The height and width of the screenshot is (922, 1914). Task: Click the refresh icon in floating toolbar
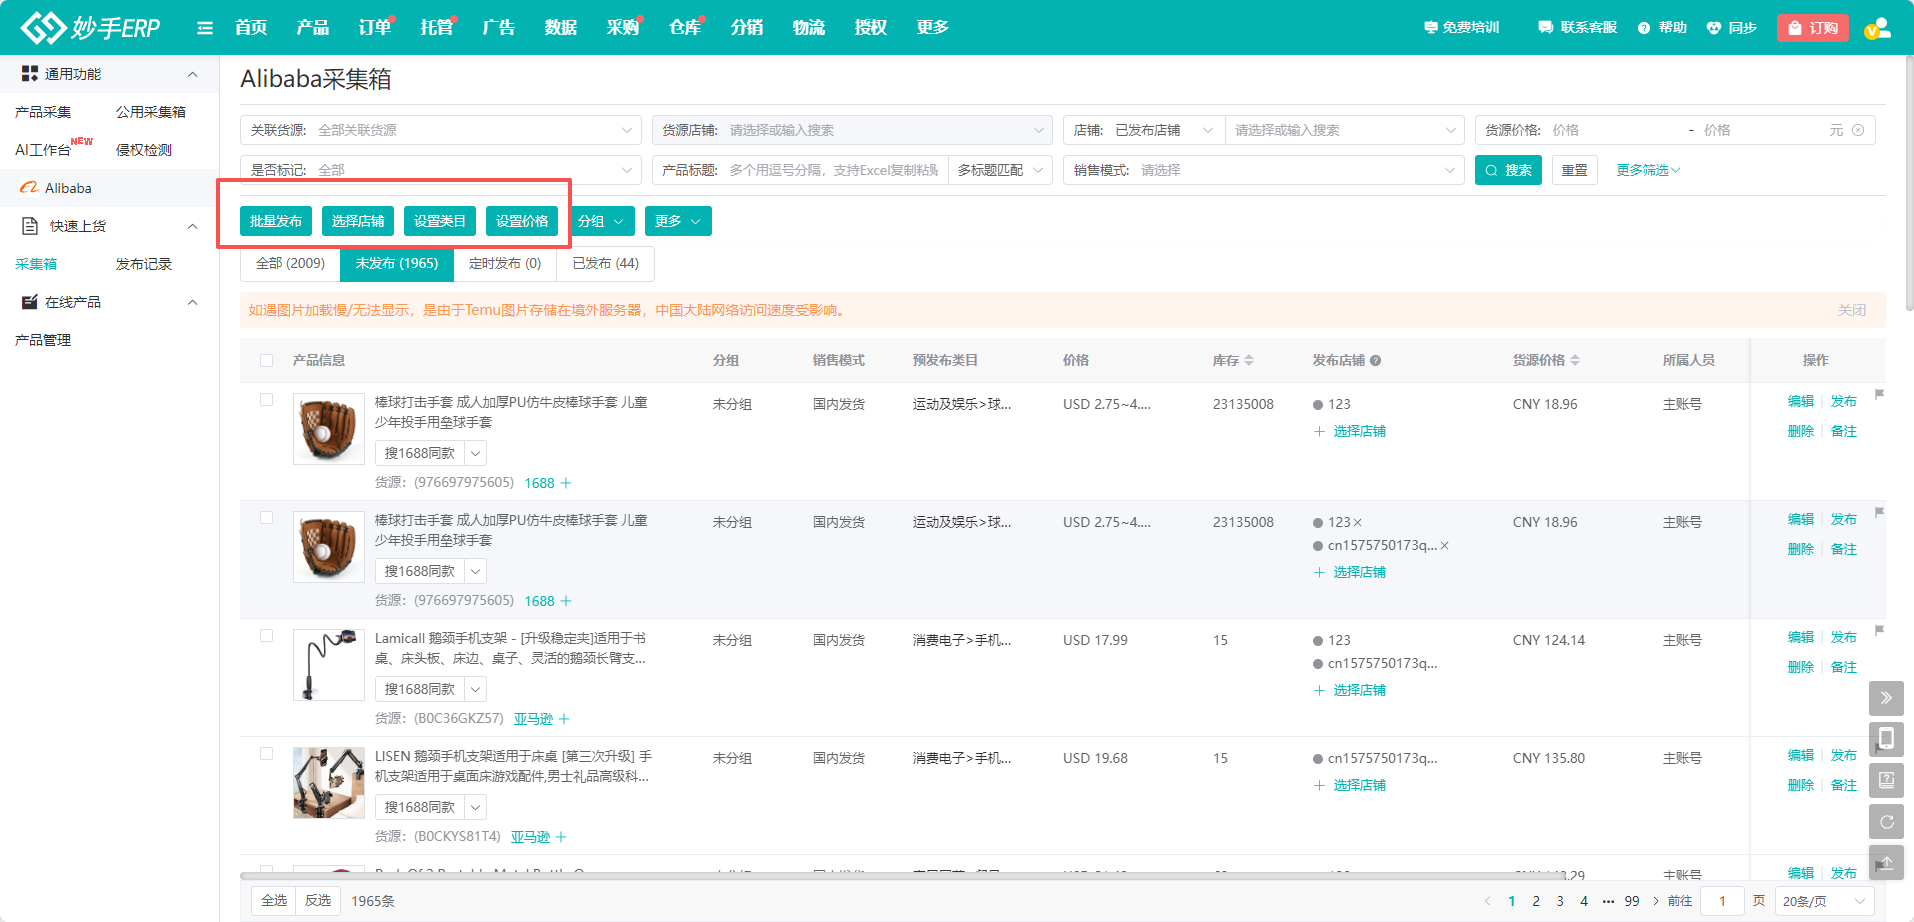(1886, 822)
